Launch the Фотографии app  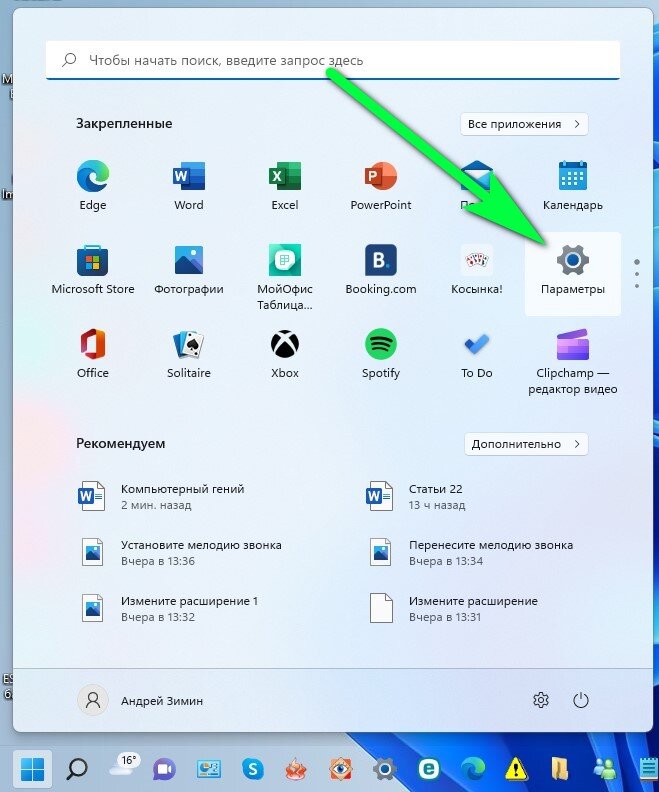click(188, 269)
